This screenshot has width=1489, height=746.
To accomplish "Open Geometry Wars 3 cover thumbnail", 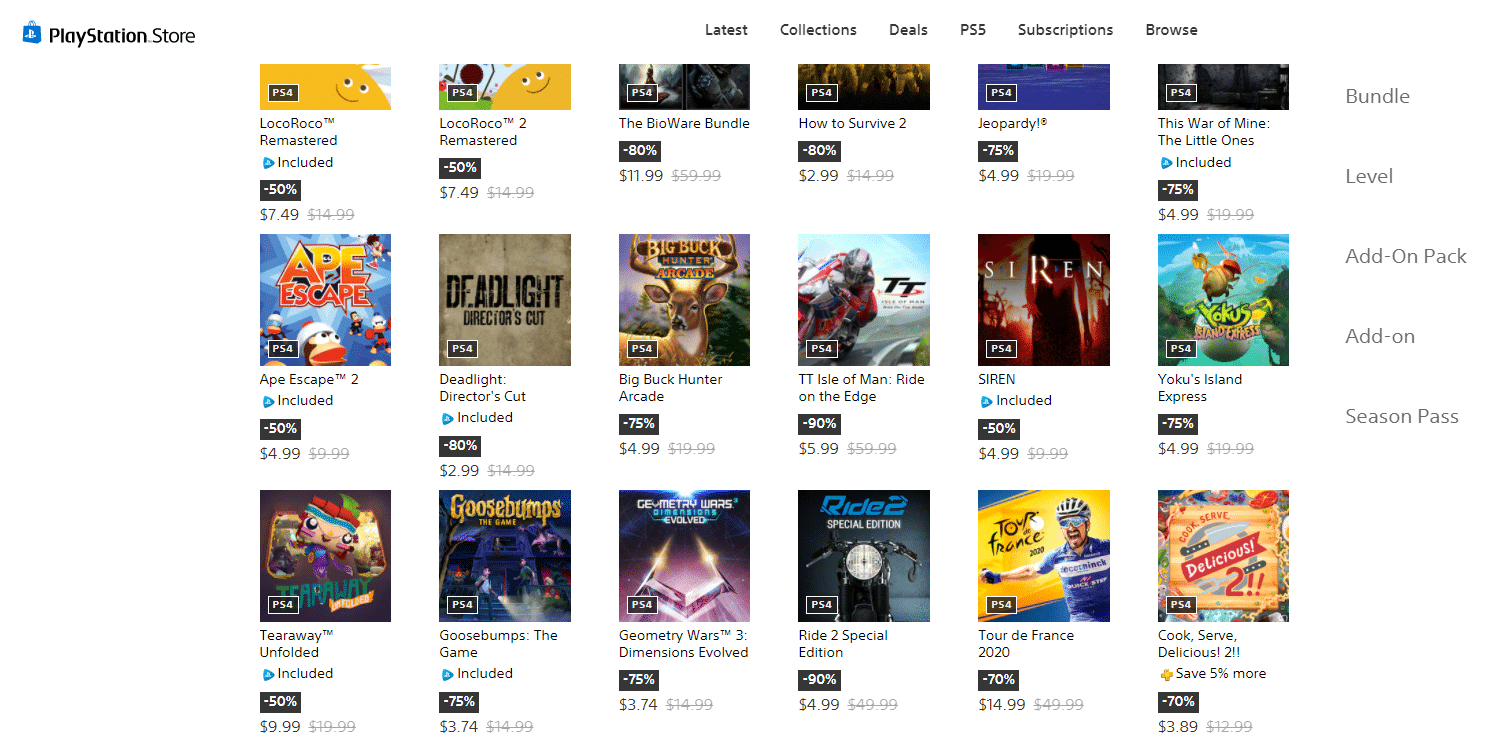I will click(x=684, y=556).
